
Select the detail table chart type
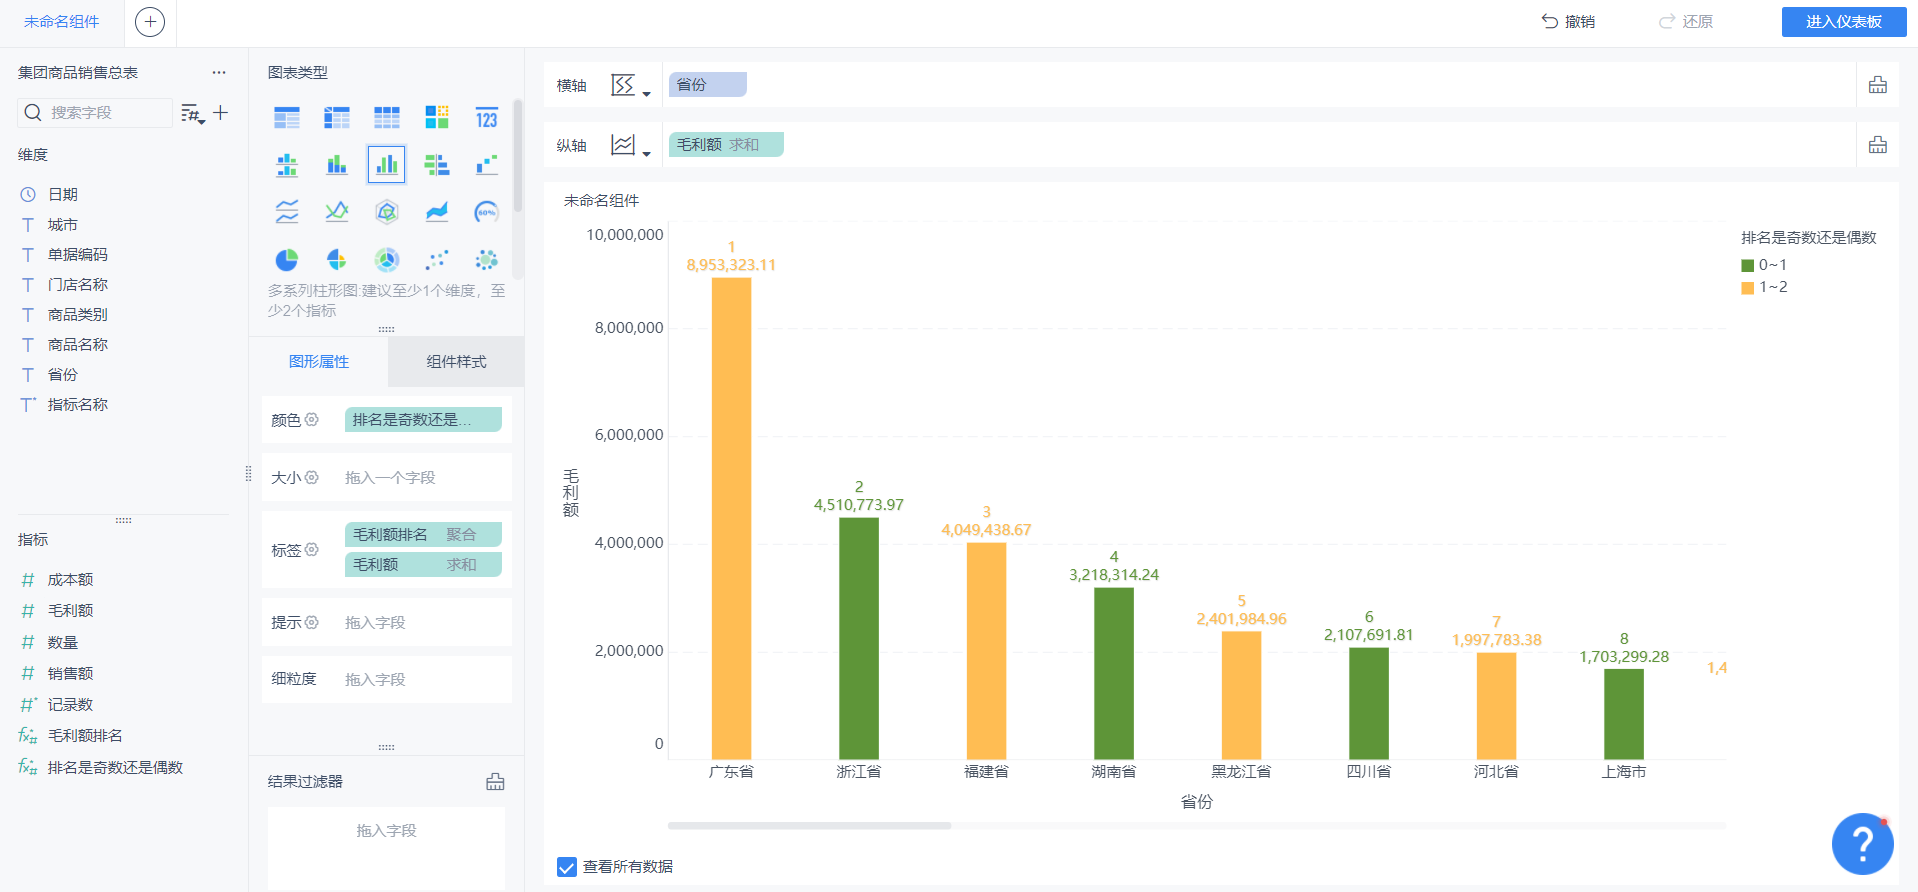tap(387, 118)
